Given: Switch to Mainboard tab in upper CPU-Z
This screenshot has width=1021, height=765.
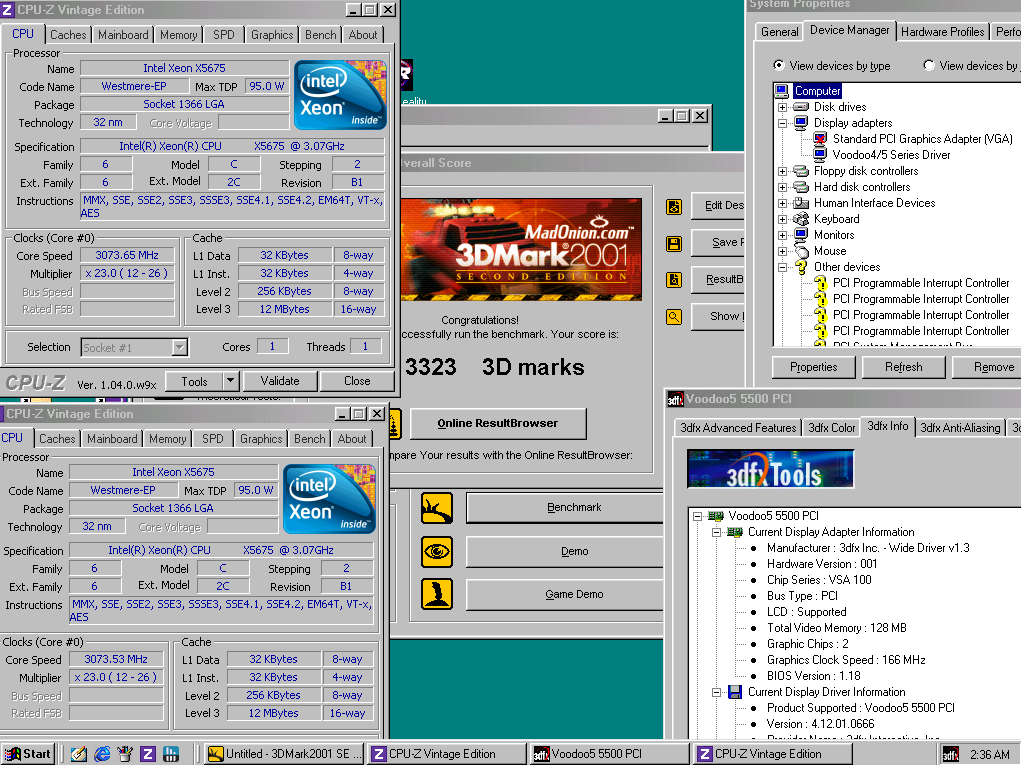Looking at the screenshot, I should pyautogui.click(x=123, y=35).
